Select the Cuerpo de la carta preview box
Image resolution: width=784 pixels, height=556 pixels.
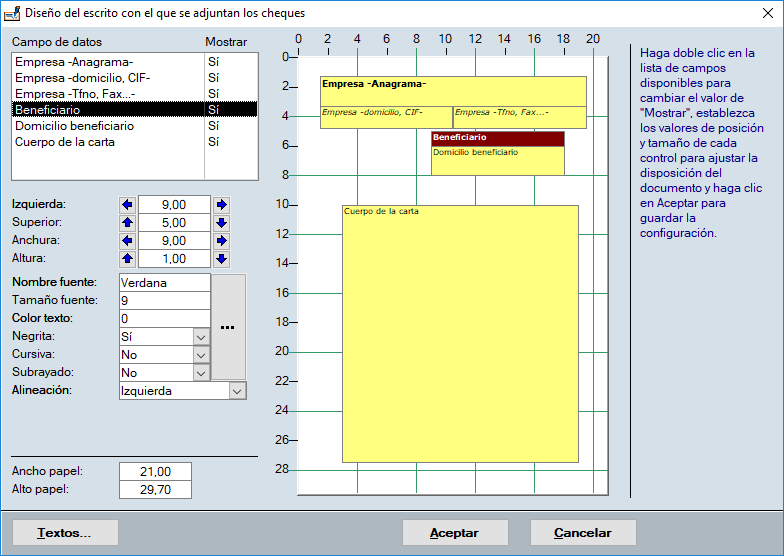pos(460,334)
